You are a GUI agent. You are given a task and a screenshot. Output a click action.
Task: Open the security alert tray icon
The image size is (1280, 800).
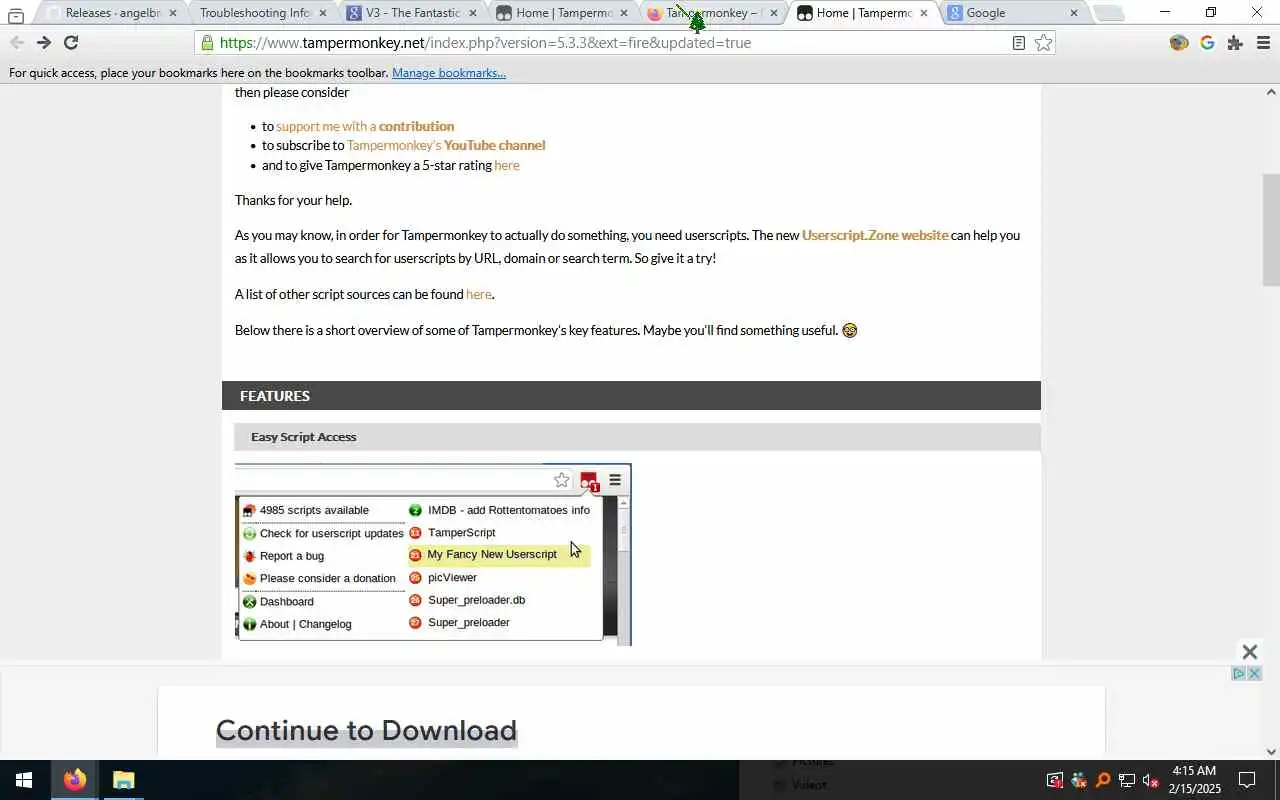tap(1055, 781)
